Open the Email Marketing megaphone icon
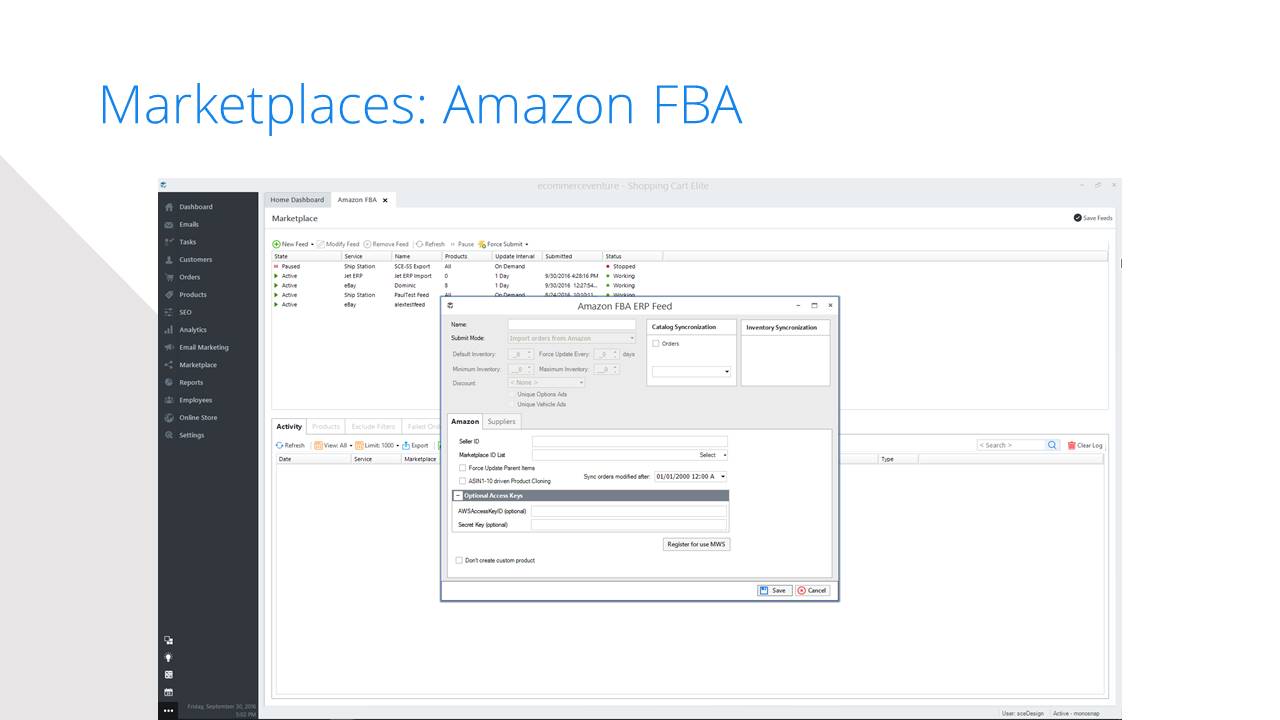This screenshot has width=1280, height=720. (169, 347)
